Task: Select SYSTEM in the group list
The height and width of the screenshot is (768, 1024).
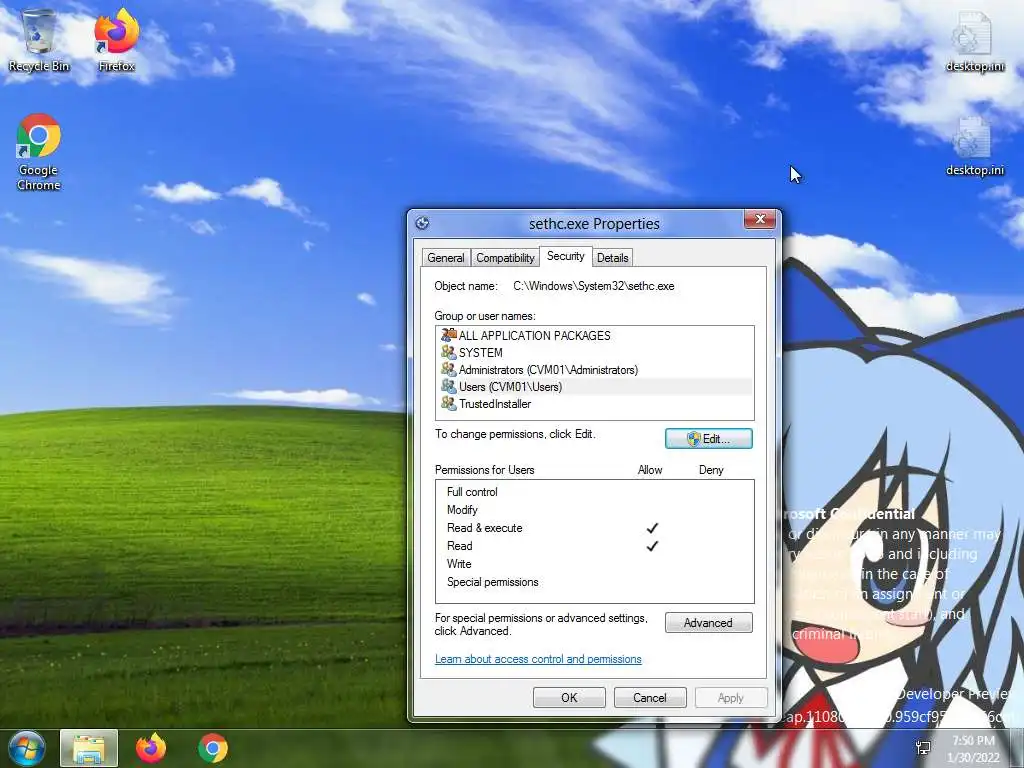Action: click(594, 353)
